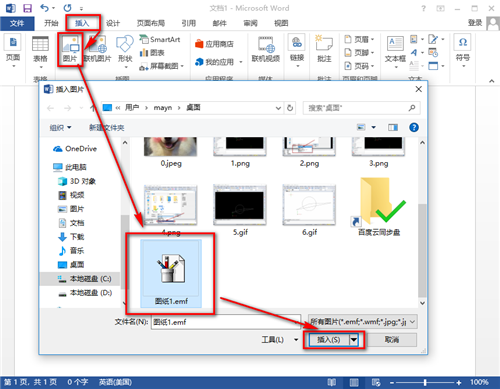Select 此电脑 (This PC) in navigation pane

pos(70,167)
